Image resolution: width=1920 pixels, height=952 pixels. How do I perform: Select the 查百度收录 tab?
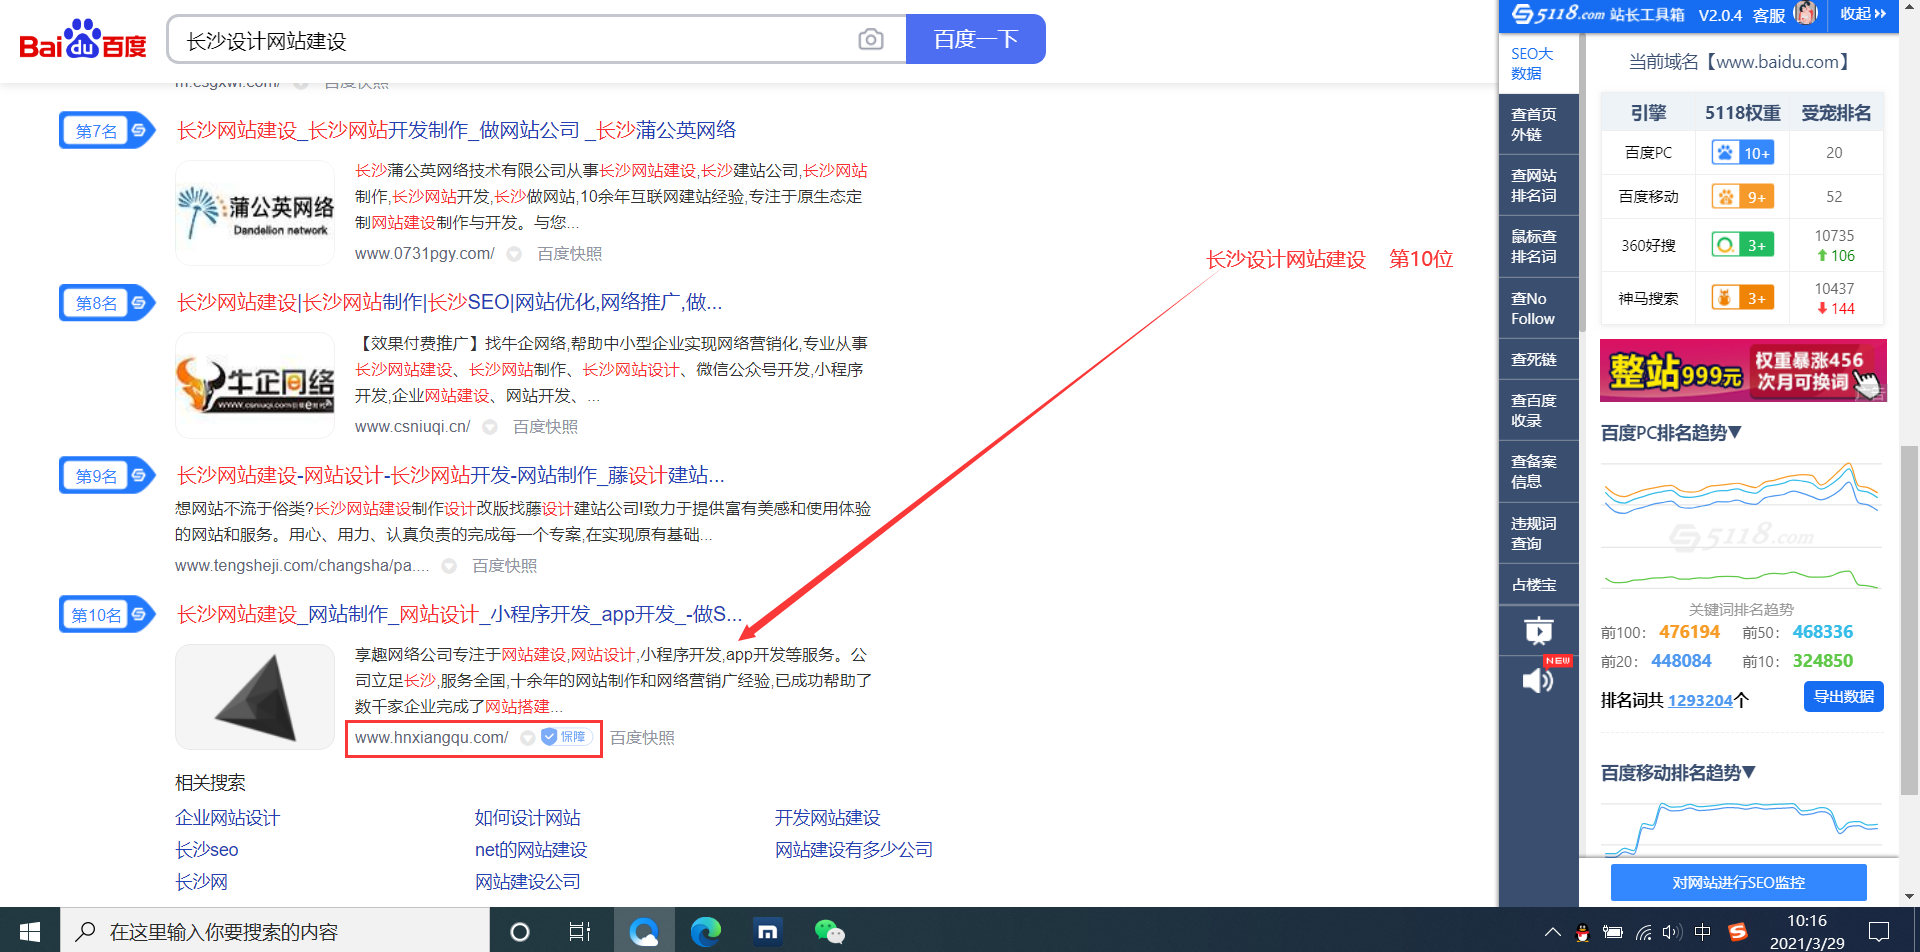(x=1538, y=410)
